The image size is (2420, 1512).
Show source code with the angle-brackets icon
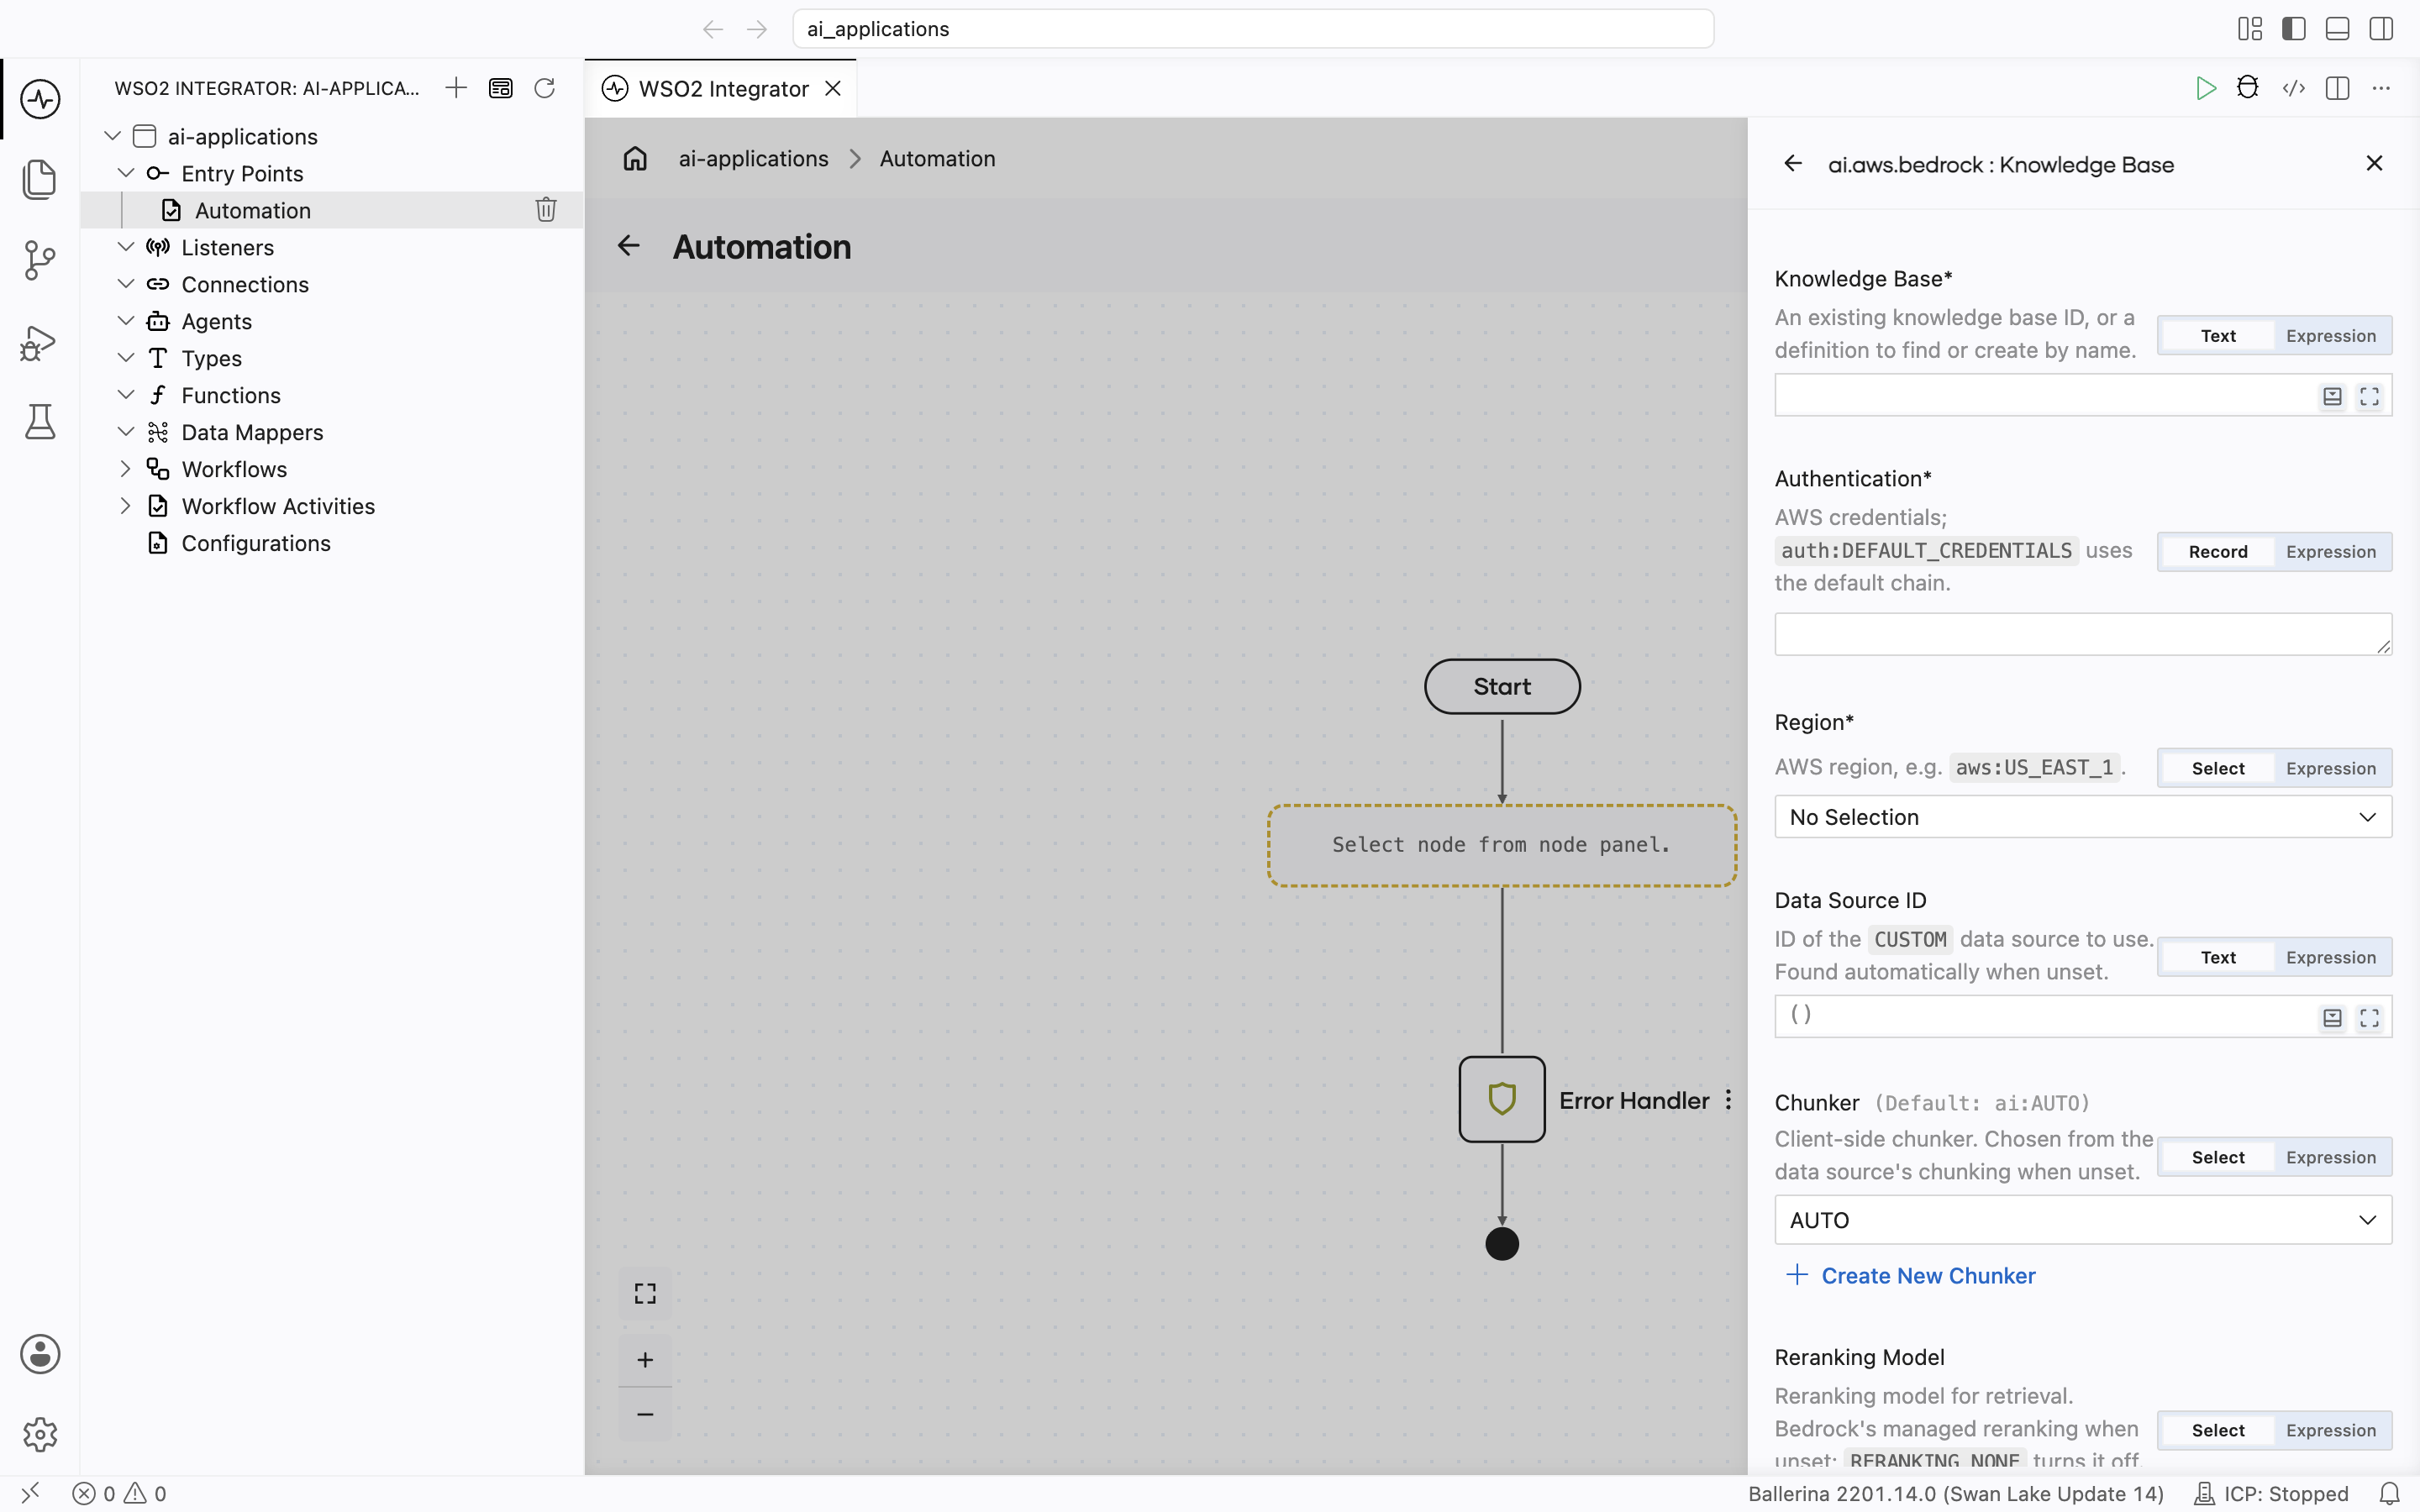click(2294, 88)
